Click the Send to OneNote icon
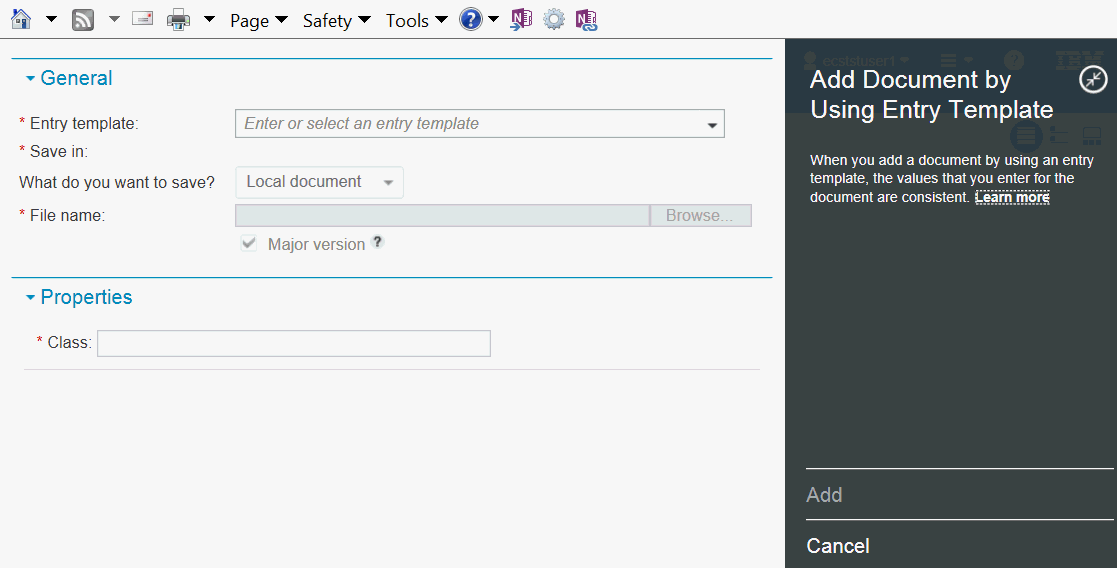The width and height of the screenshot is (1117, 568). [x=521, y=19]
